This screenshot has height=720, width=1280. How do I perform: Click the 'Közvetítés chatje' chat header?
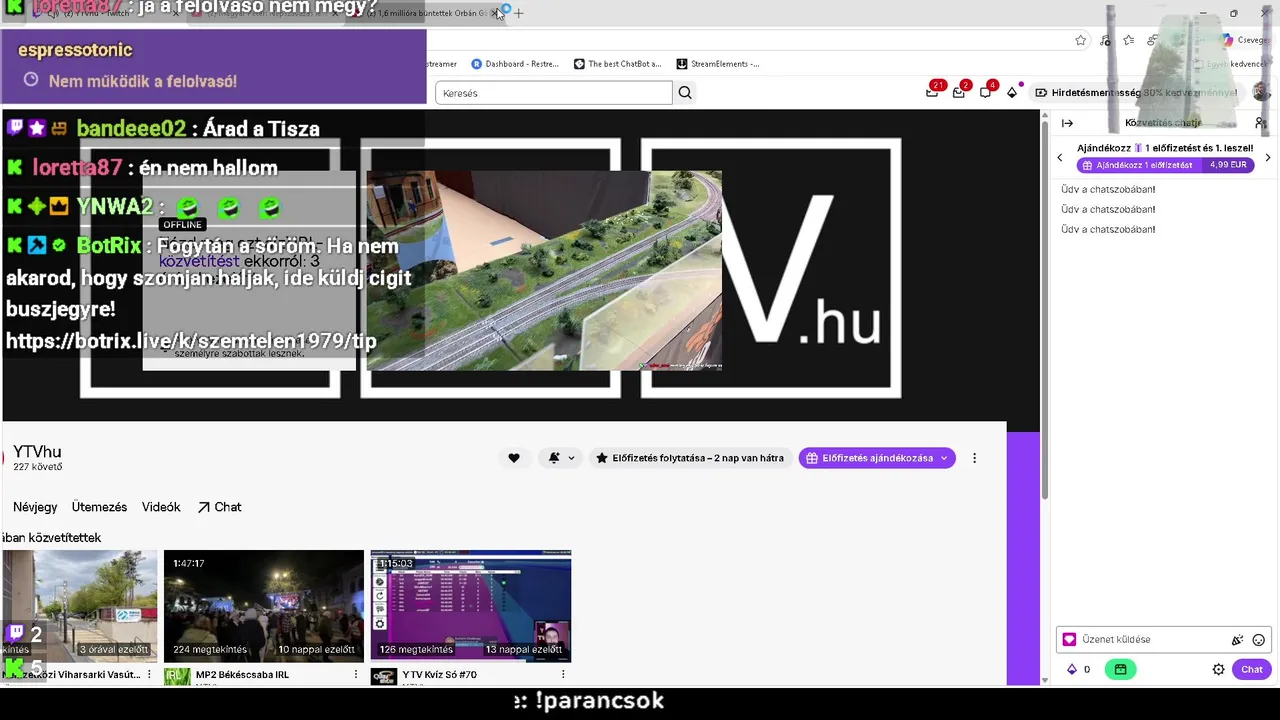click(1163, 123)
